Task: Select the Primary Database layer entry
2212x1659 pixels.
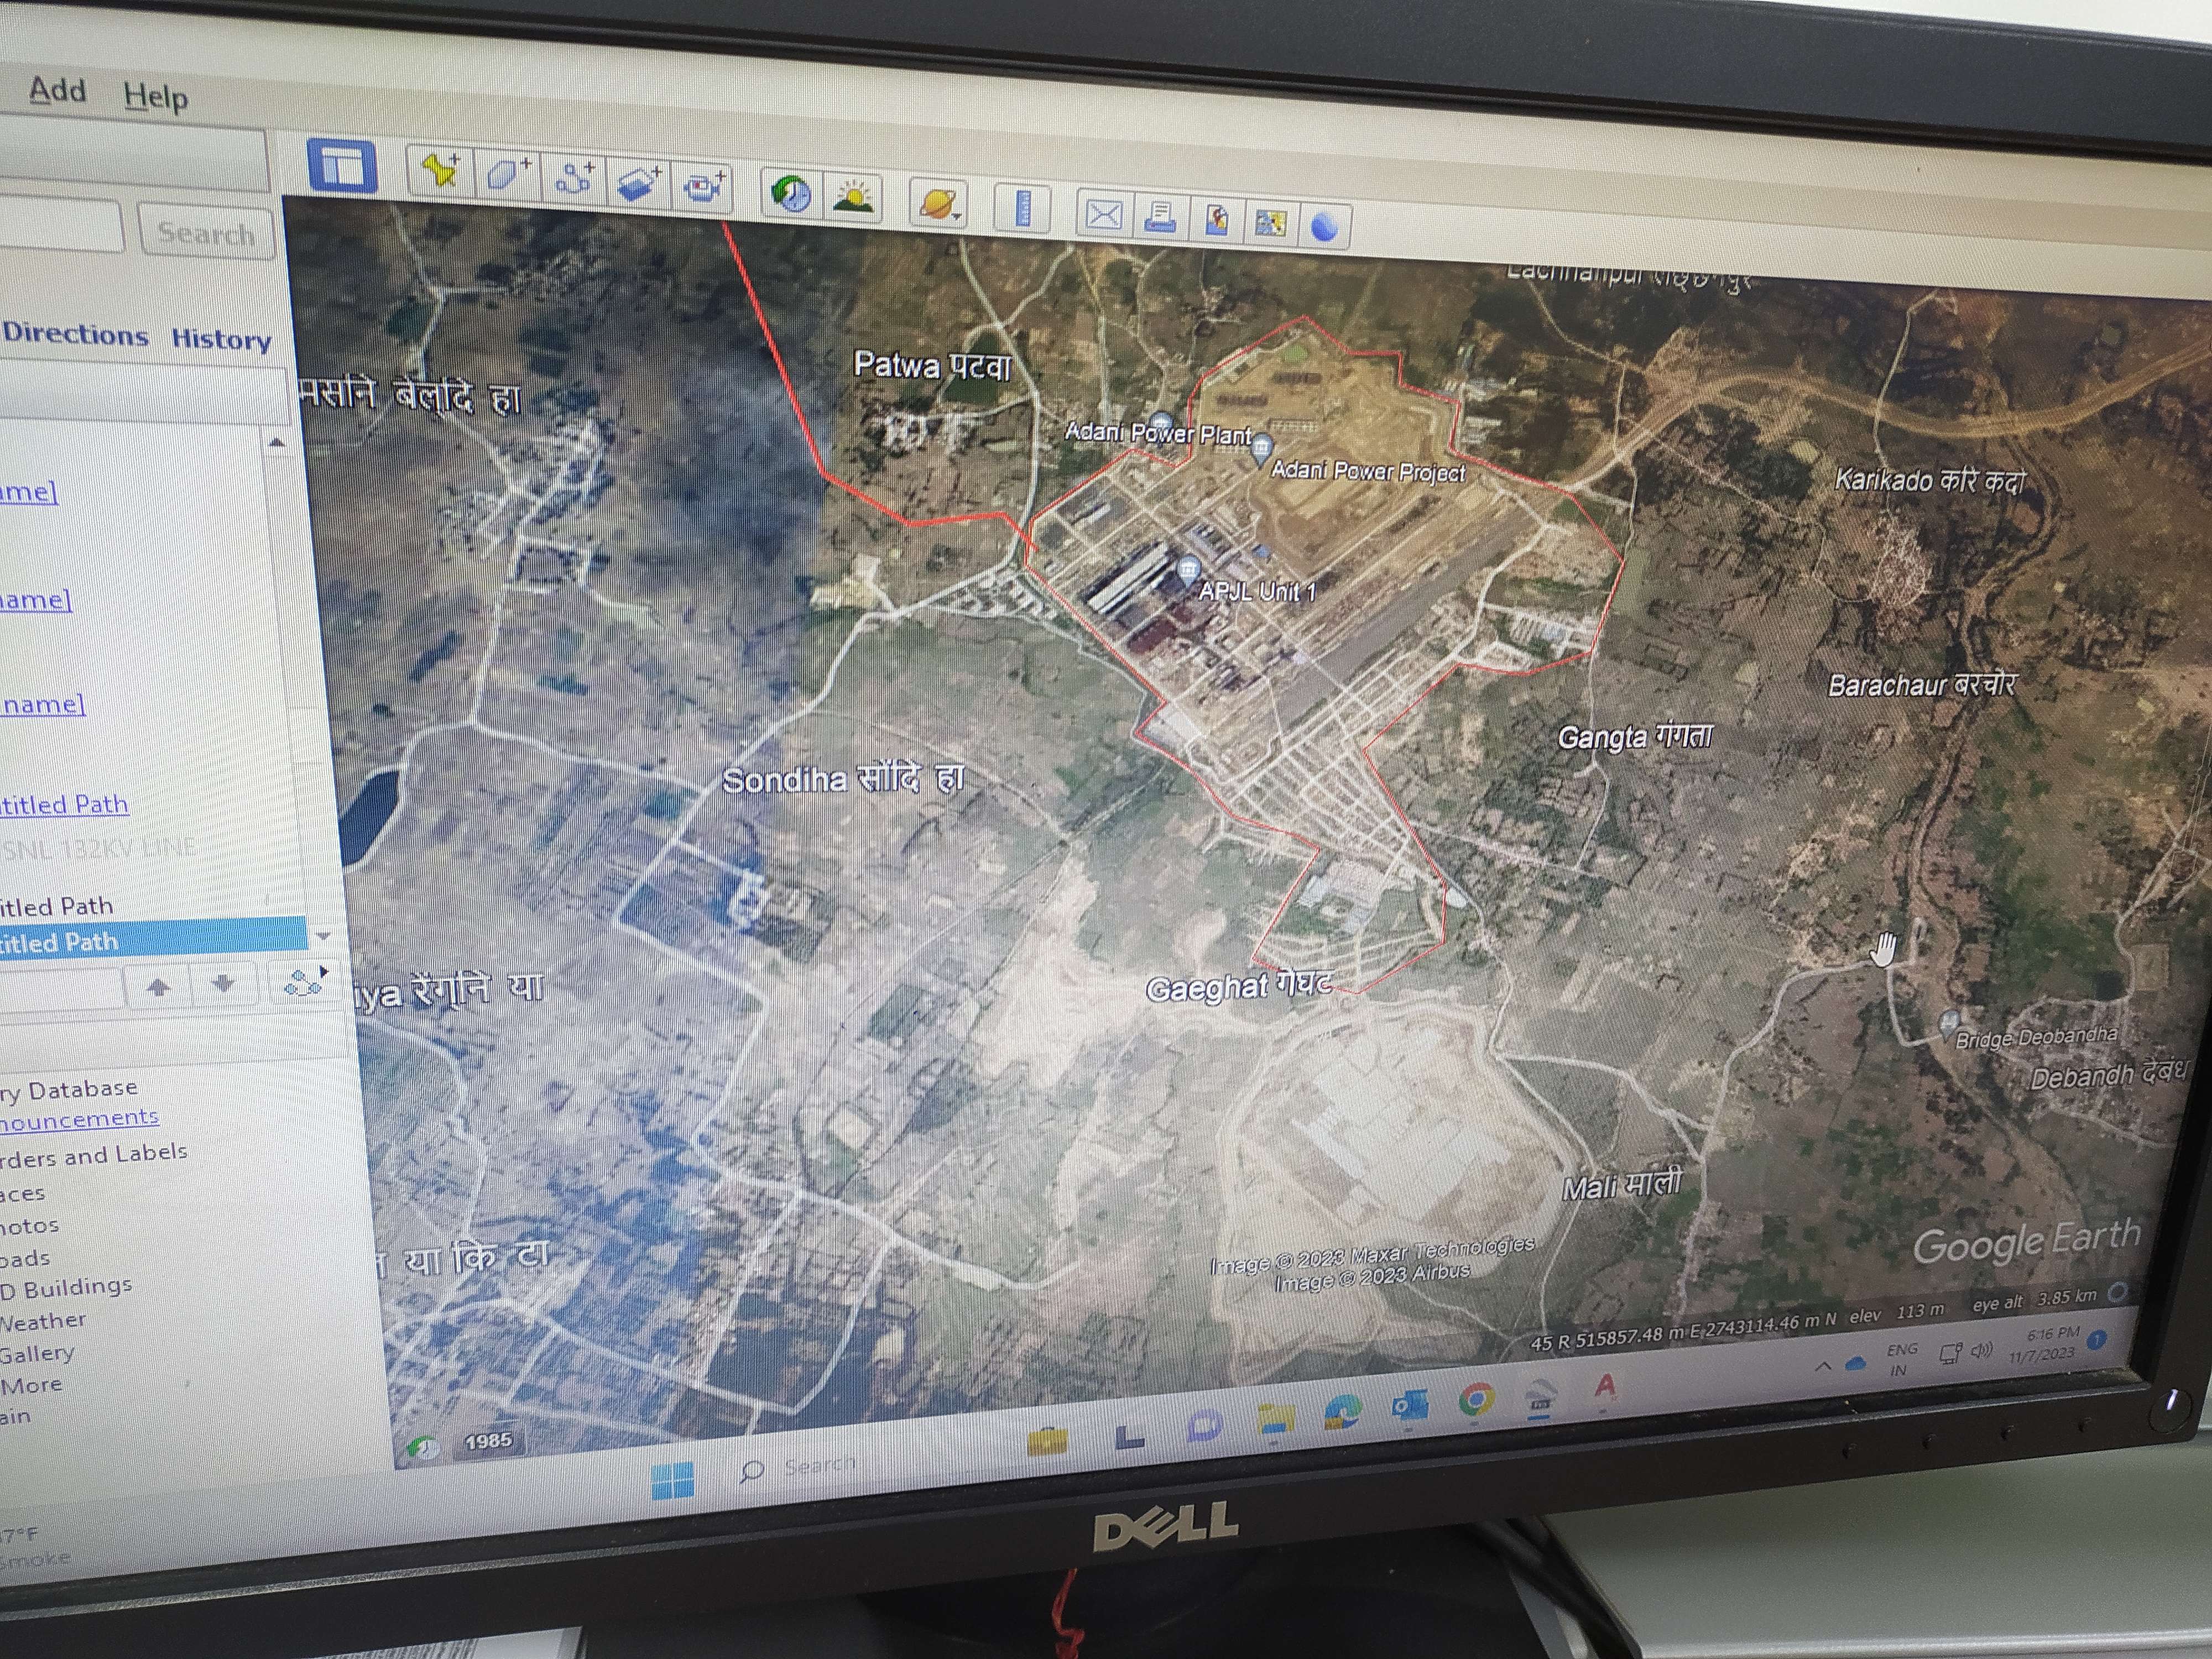Action: (68, 1090)
